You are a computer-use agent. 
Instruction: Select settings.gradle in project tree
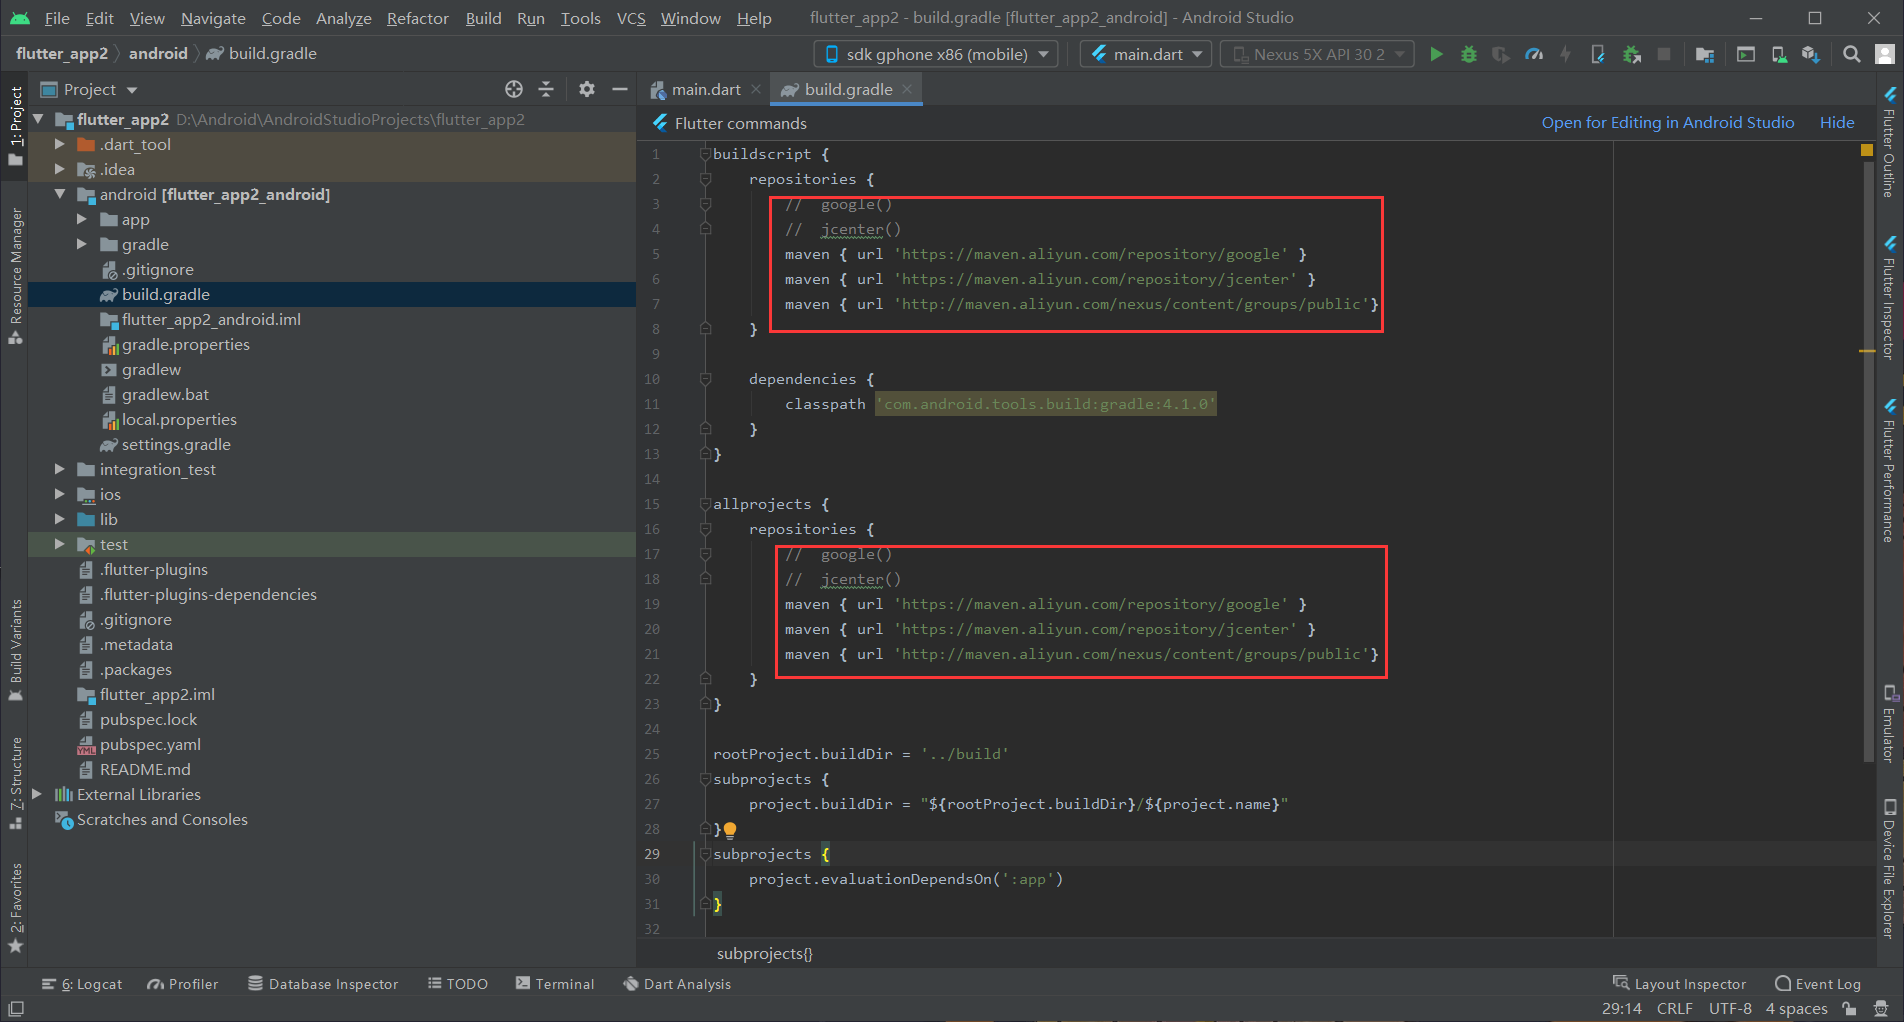click(176, 444)
